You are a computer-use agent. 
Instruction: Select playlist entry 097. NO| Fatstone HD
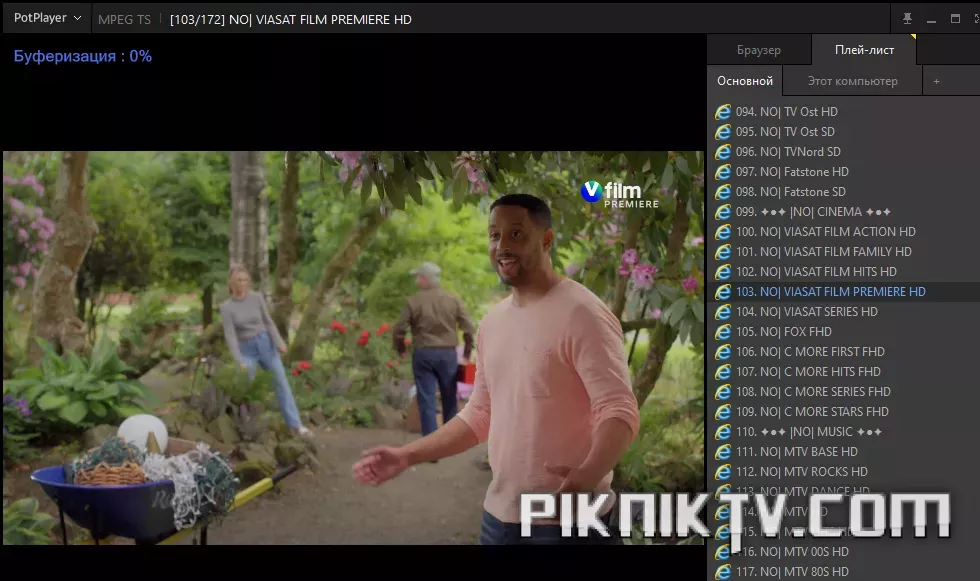coord(844,172)
